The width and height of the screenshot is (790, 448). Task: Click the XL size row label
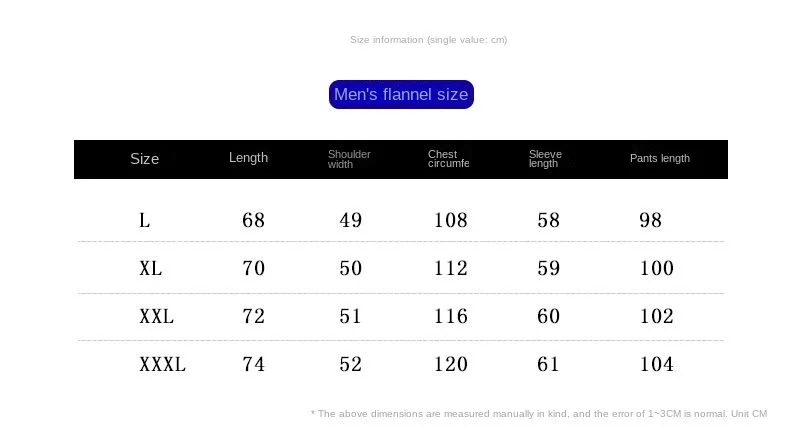(151, 268)
